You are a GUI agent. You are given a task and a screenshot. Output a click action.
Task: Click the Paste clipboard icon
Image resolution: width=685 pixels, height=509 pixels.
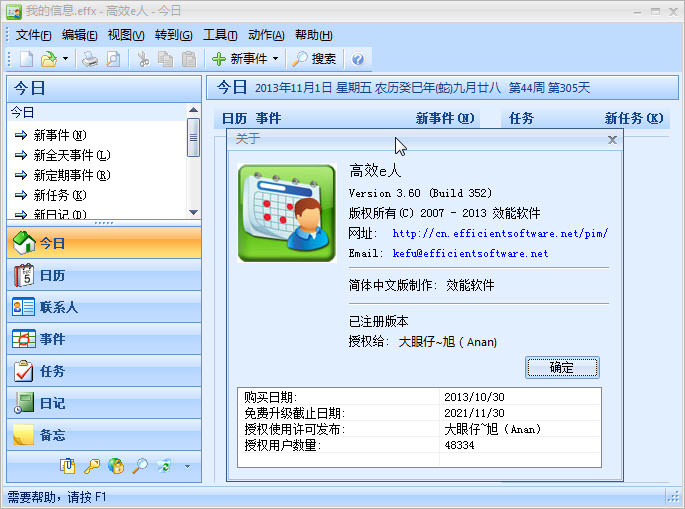click(x=189, y=59)
